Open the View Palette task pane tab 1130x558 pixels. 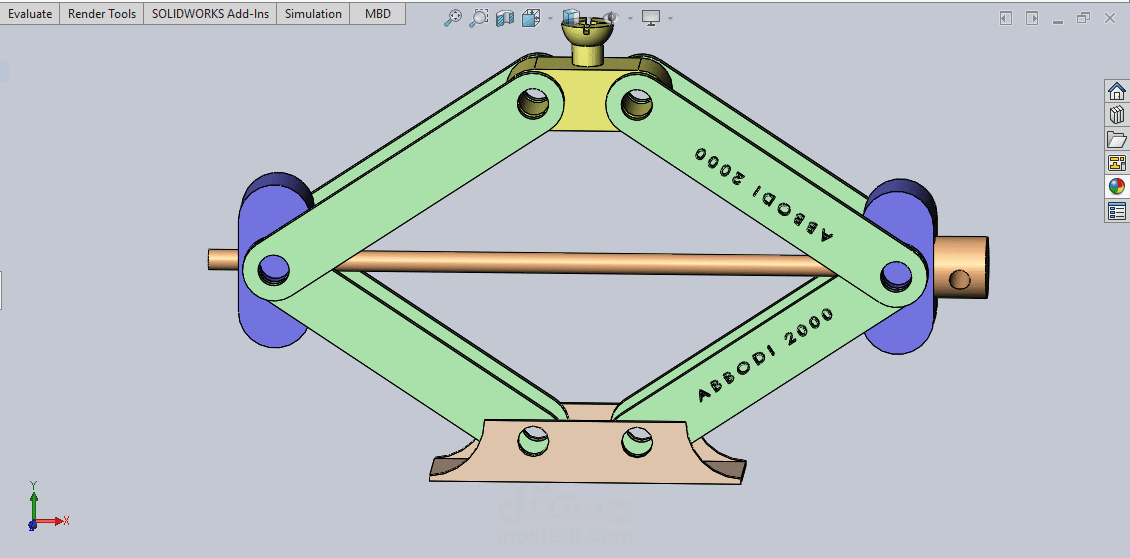[x=1116, y=163]
